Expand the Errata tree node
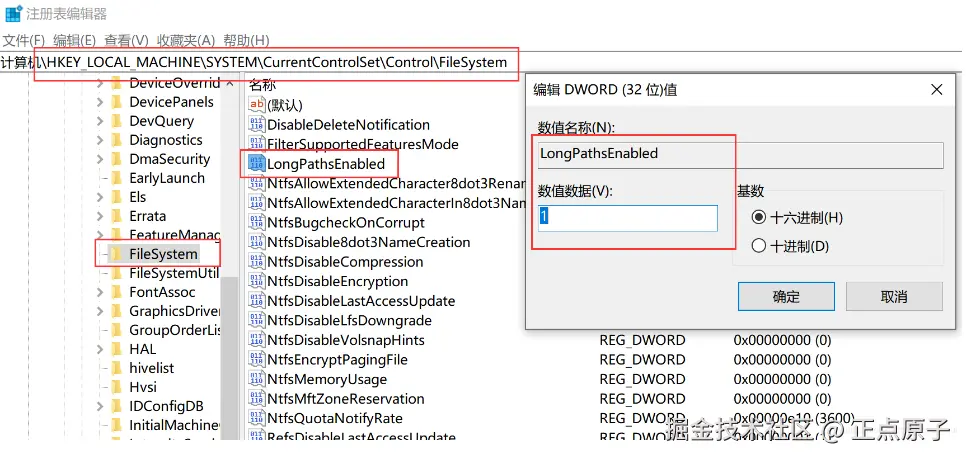This screenshot has width=966, height=459. pyautogui.click(x=100, y=217)
